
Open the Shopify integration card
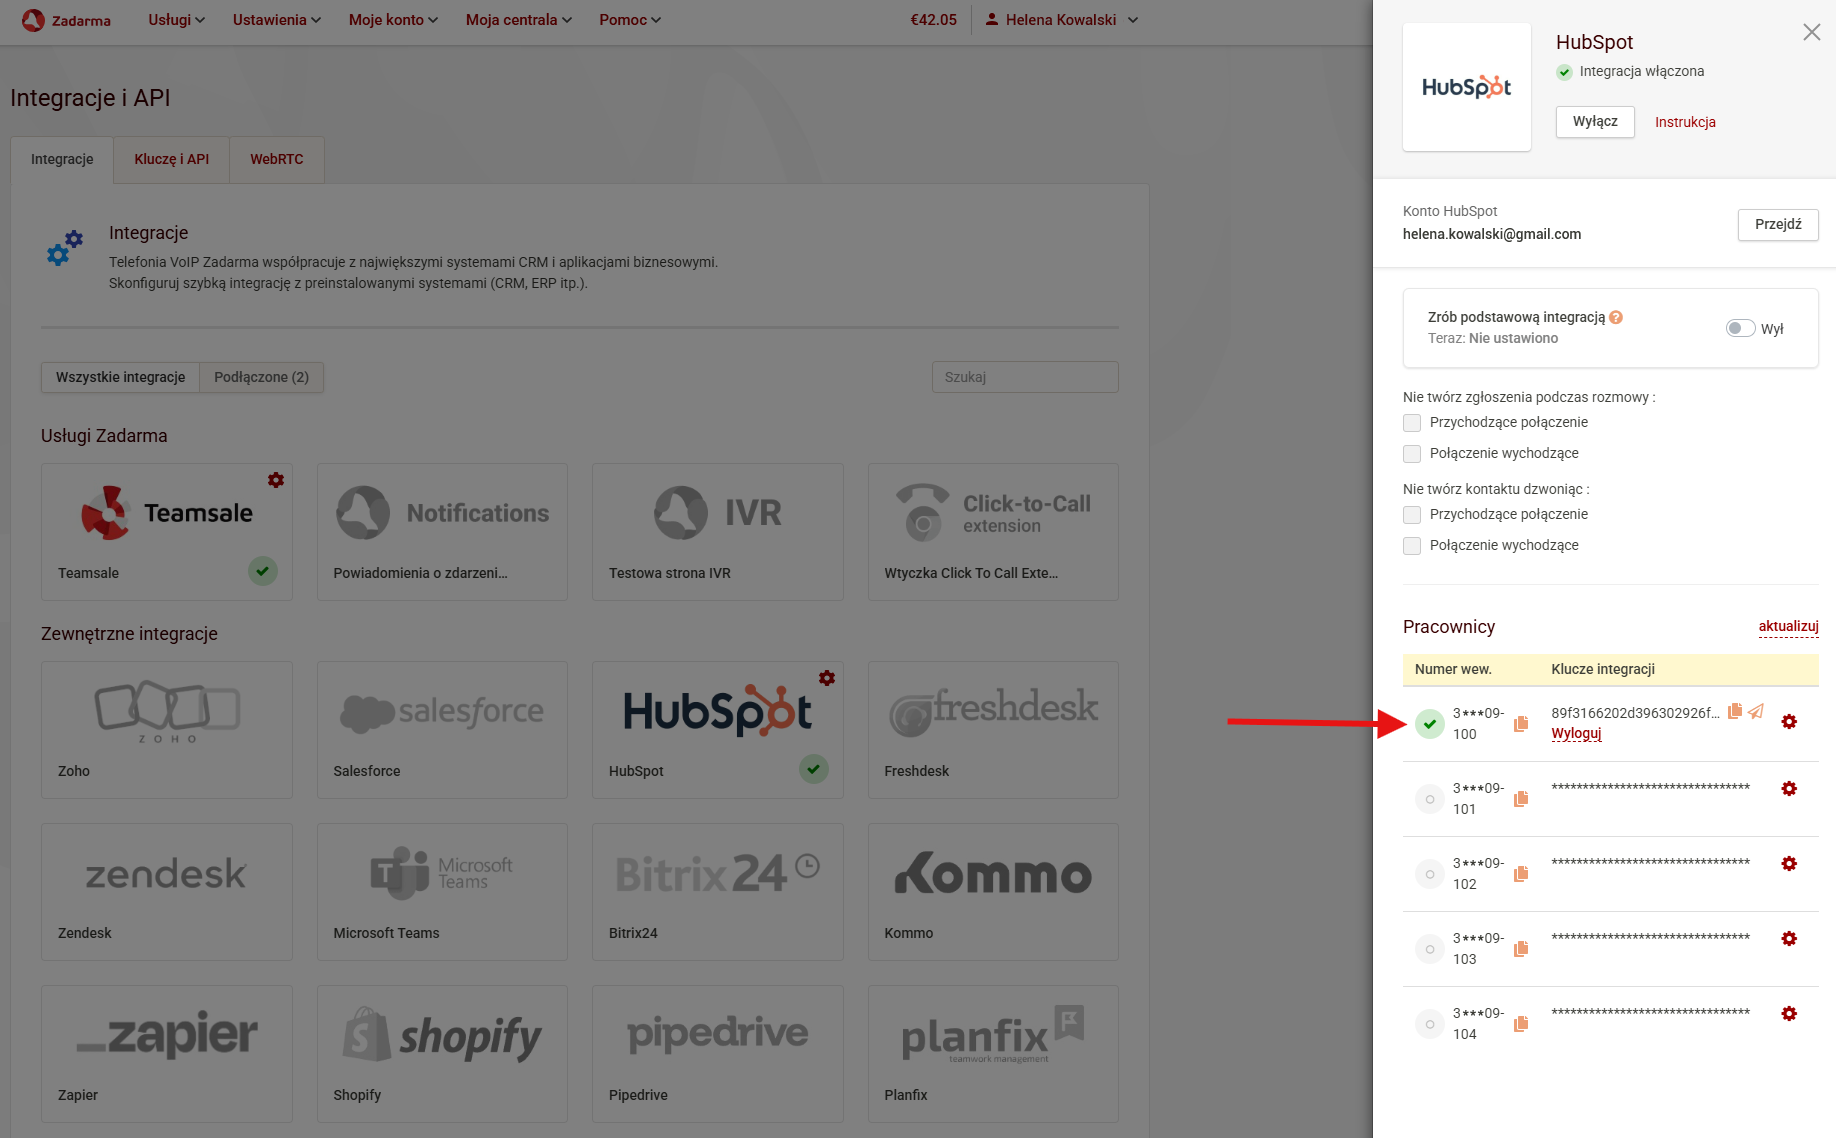(442, 1054)
